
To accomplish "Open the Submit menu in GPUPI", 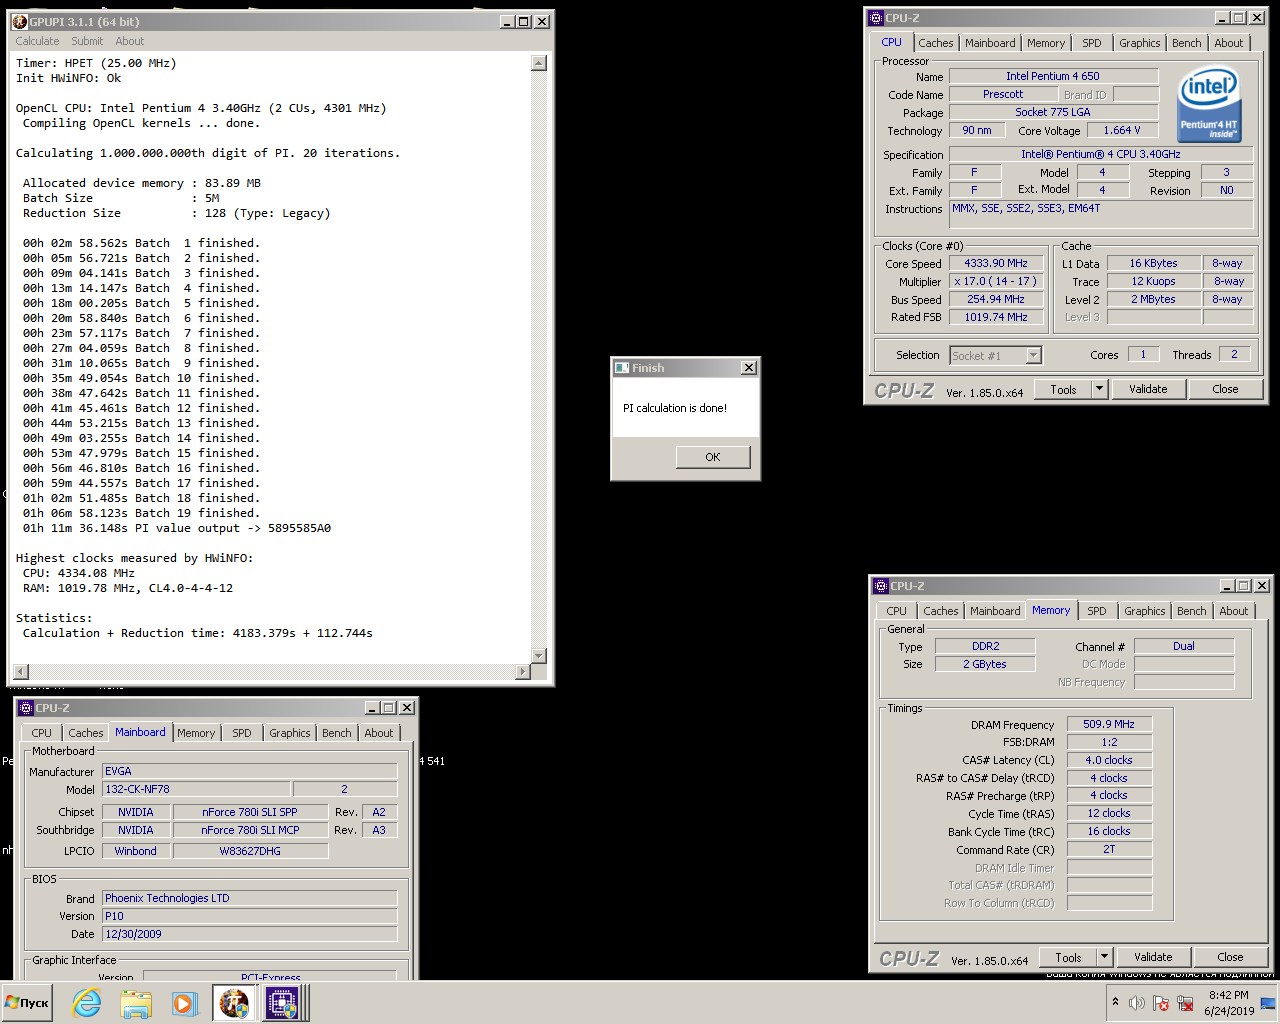I will (87, 41).
